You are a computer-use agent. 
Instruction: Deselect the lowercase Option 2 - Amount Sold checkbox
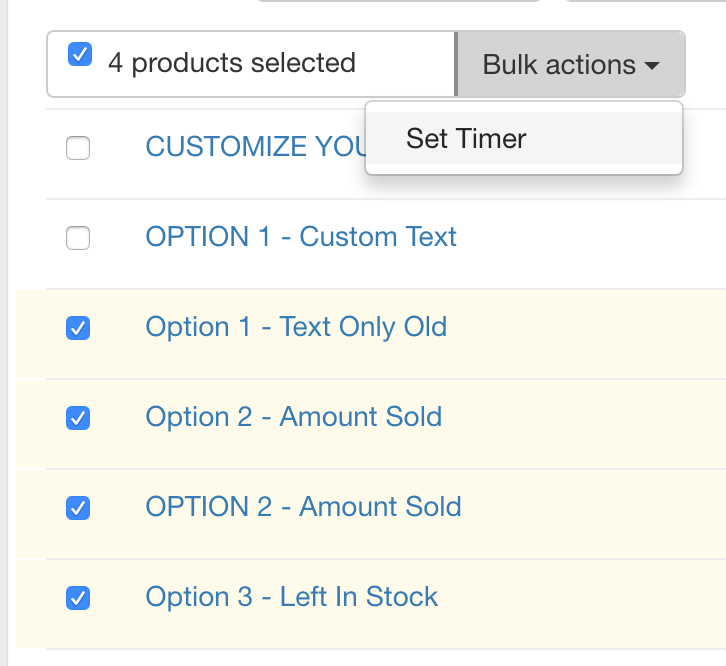click(x=78, y=418)
